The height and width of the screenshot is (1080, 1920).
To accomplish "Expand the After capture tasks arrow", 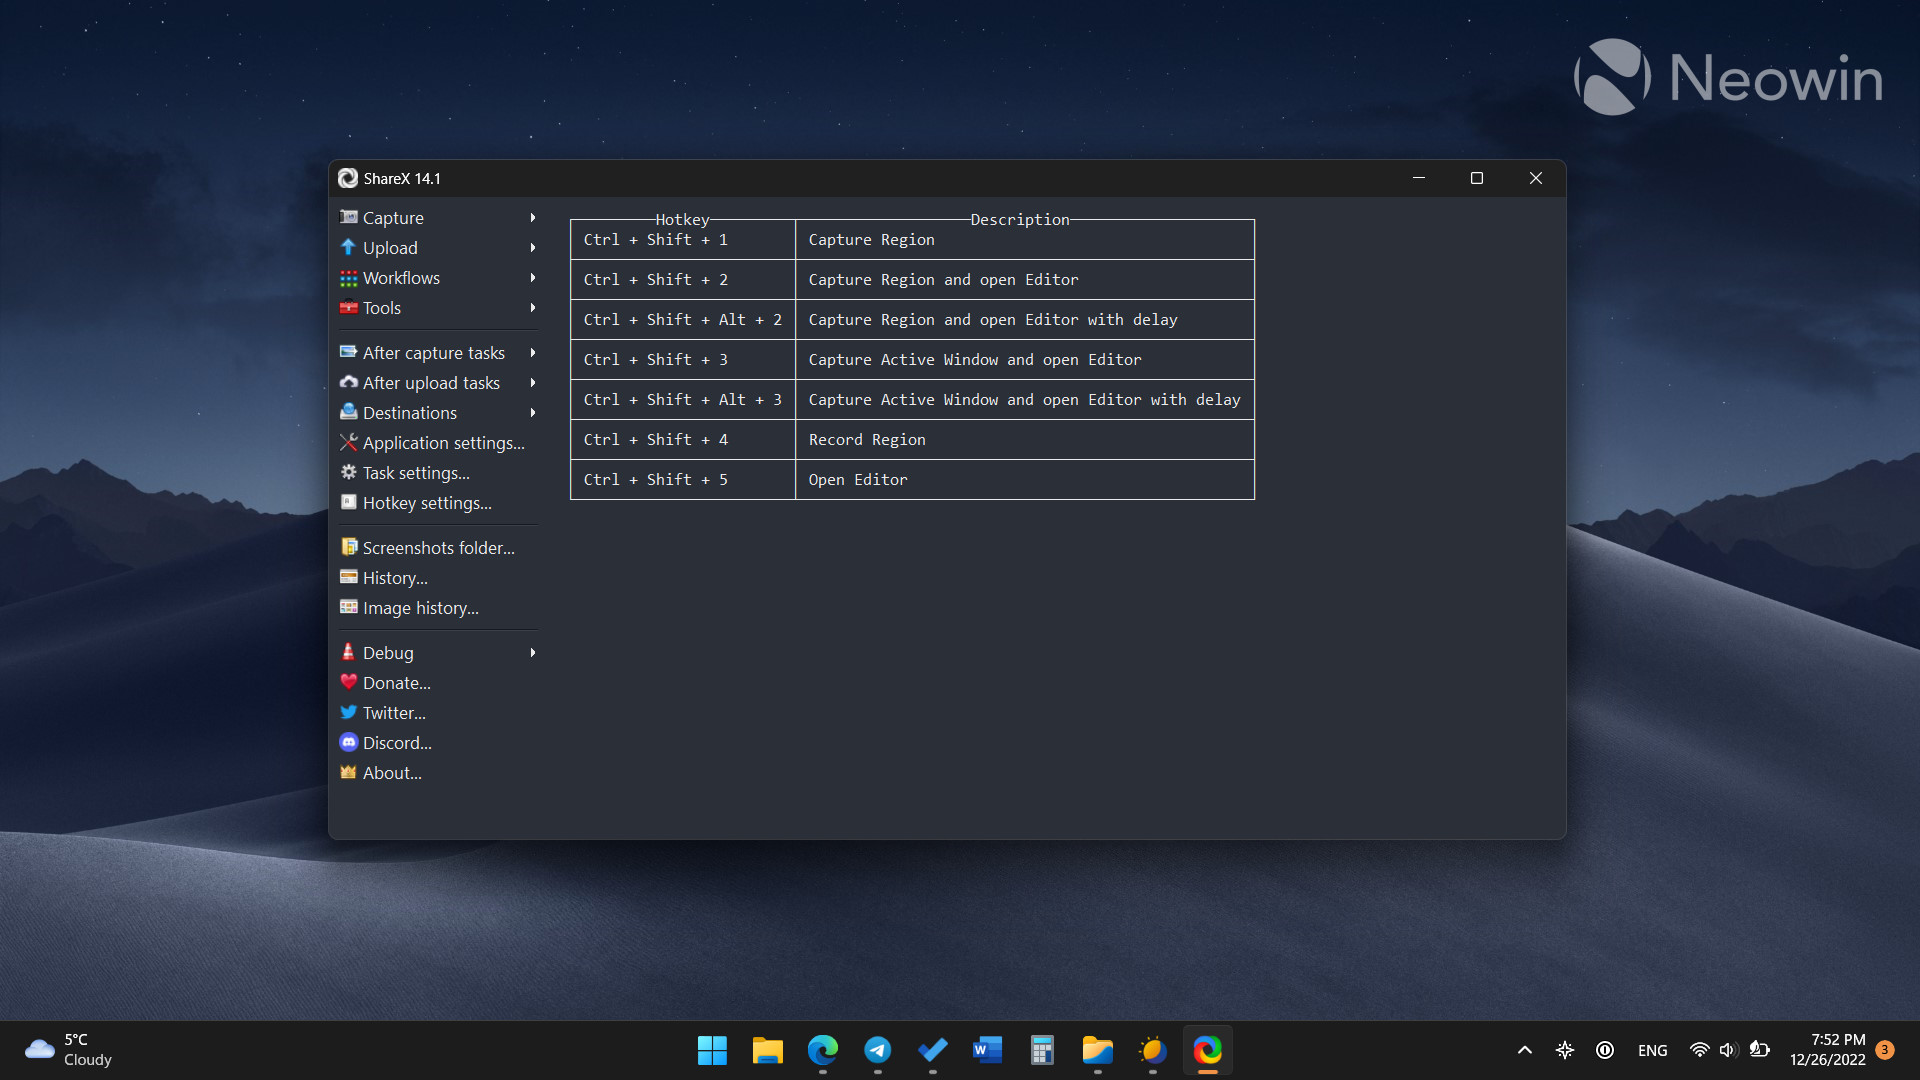I will pos(533,353).
